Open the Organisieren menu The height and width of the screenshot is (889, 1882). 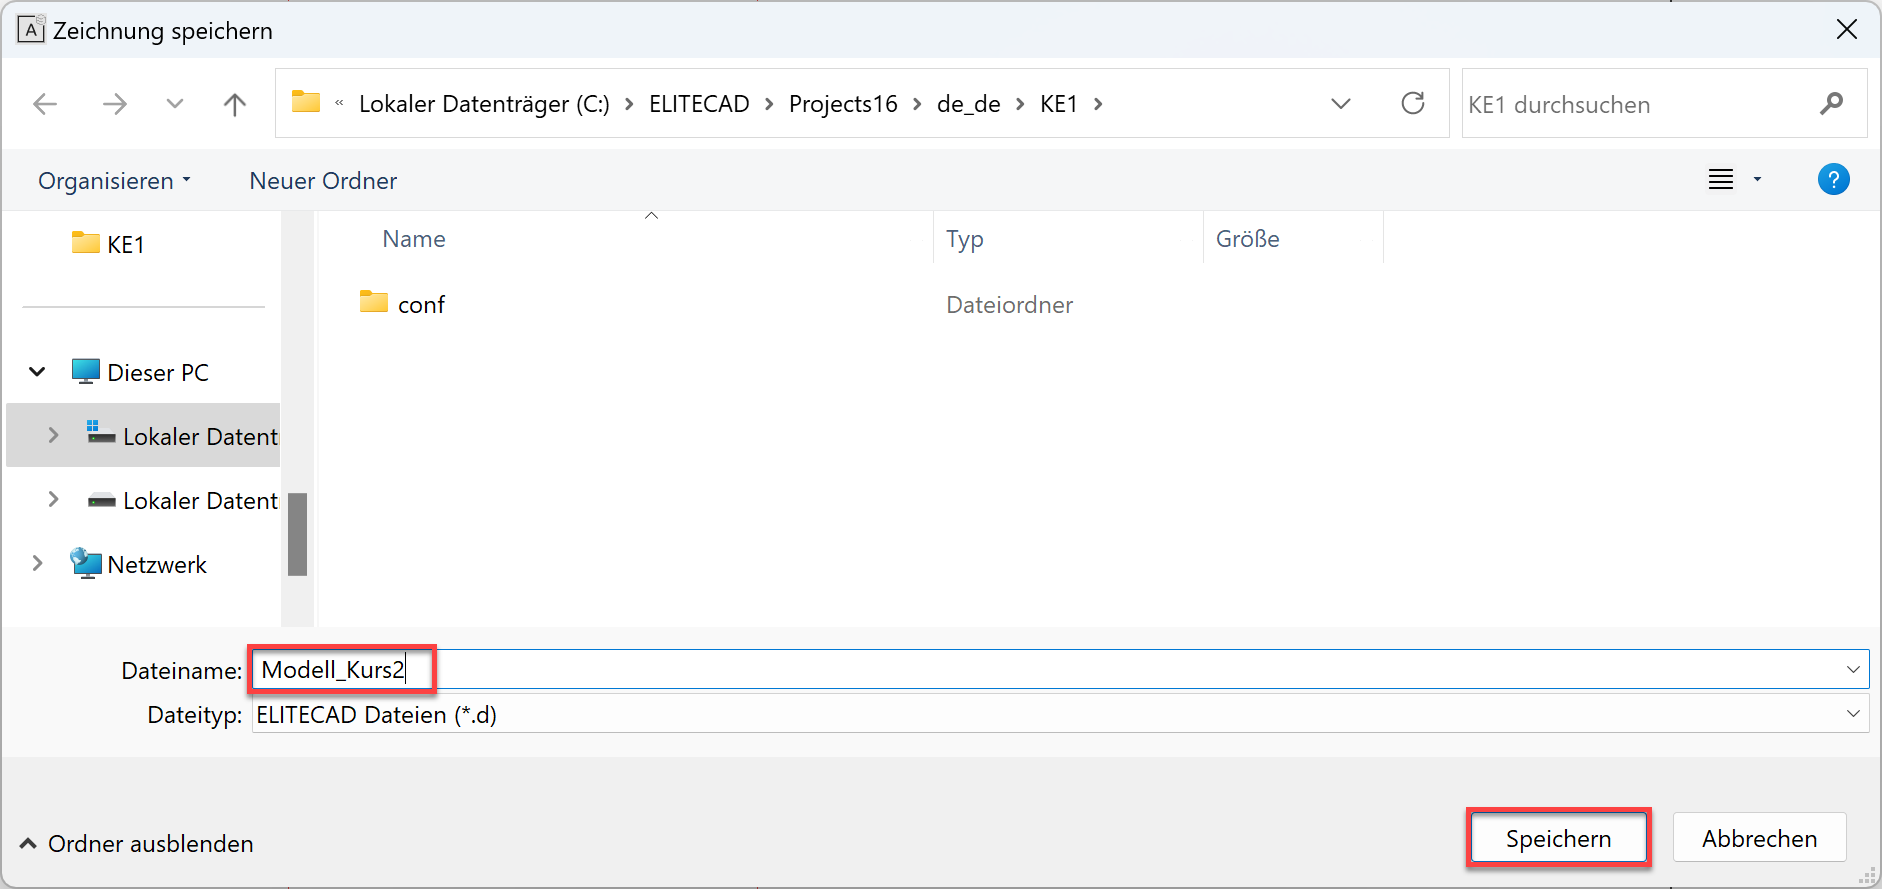(x=113, y=181)
